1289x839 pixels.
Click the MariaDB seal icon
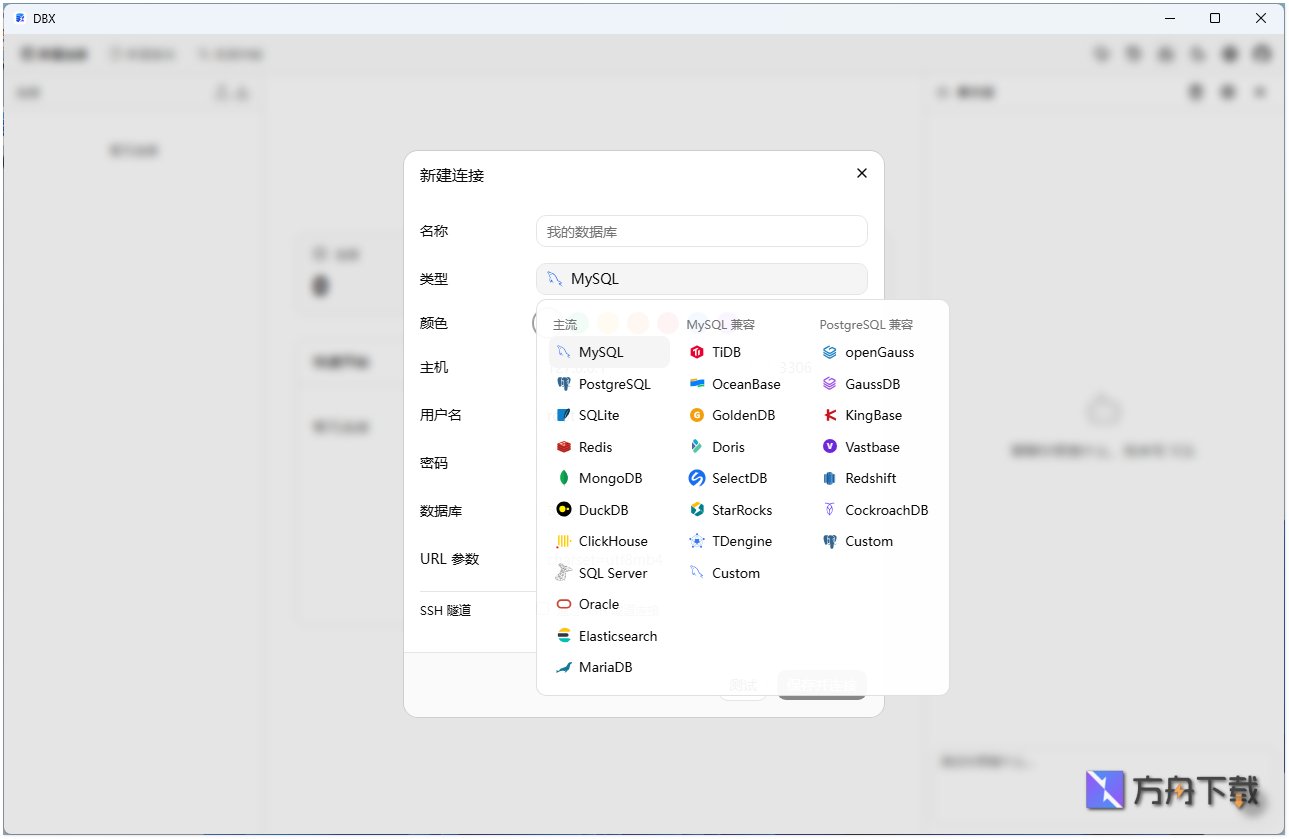(564, 667)
